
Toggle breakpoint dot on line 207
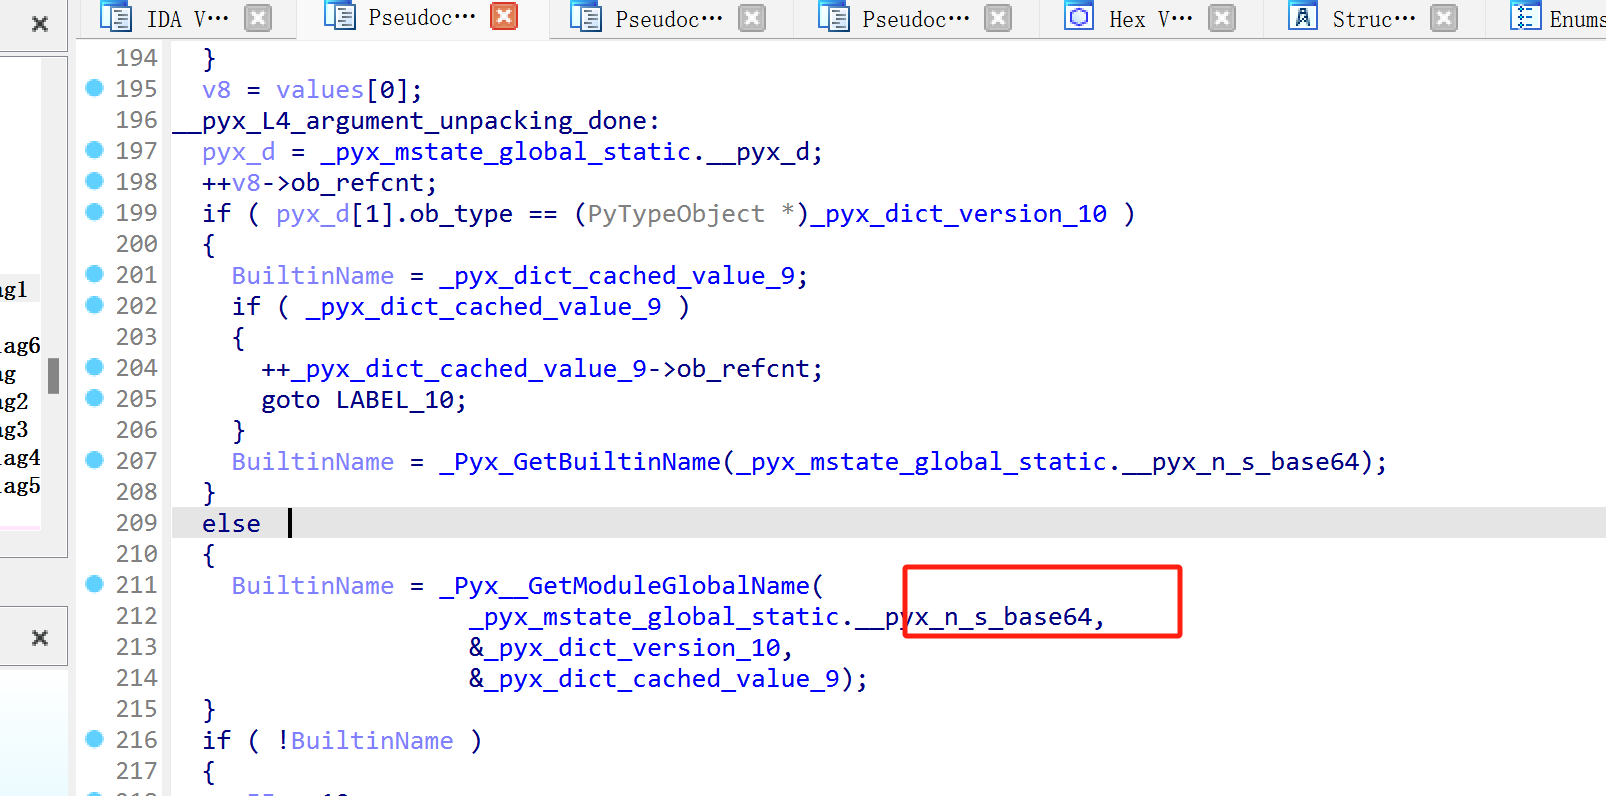(x=94, y=460)
